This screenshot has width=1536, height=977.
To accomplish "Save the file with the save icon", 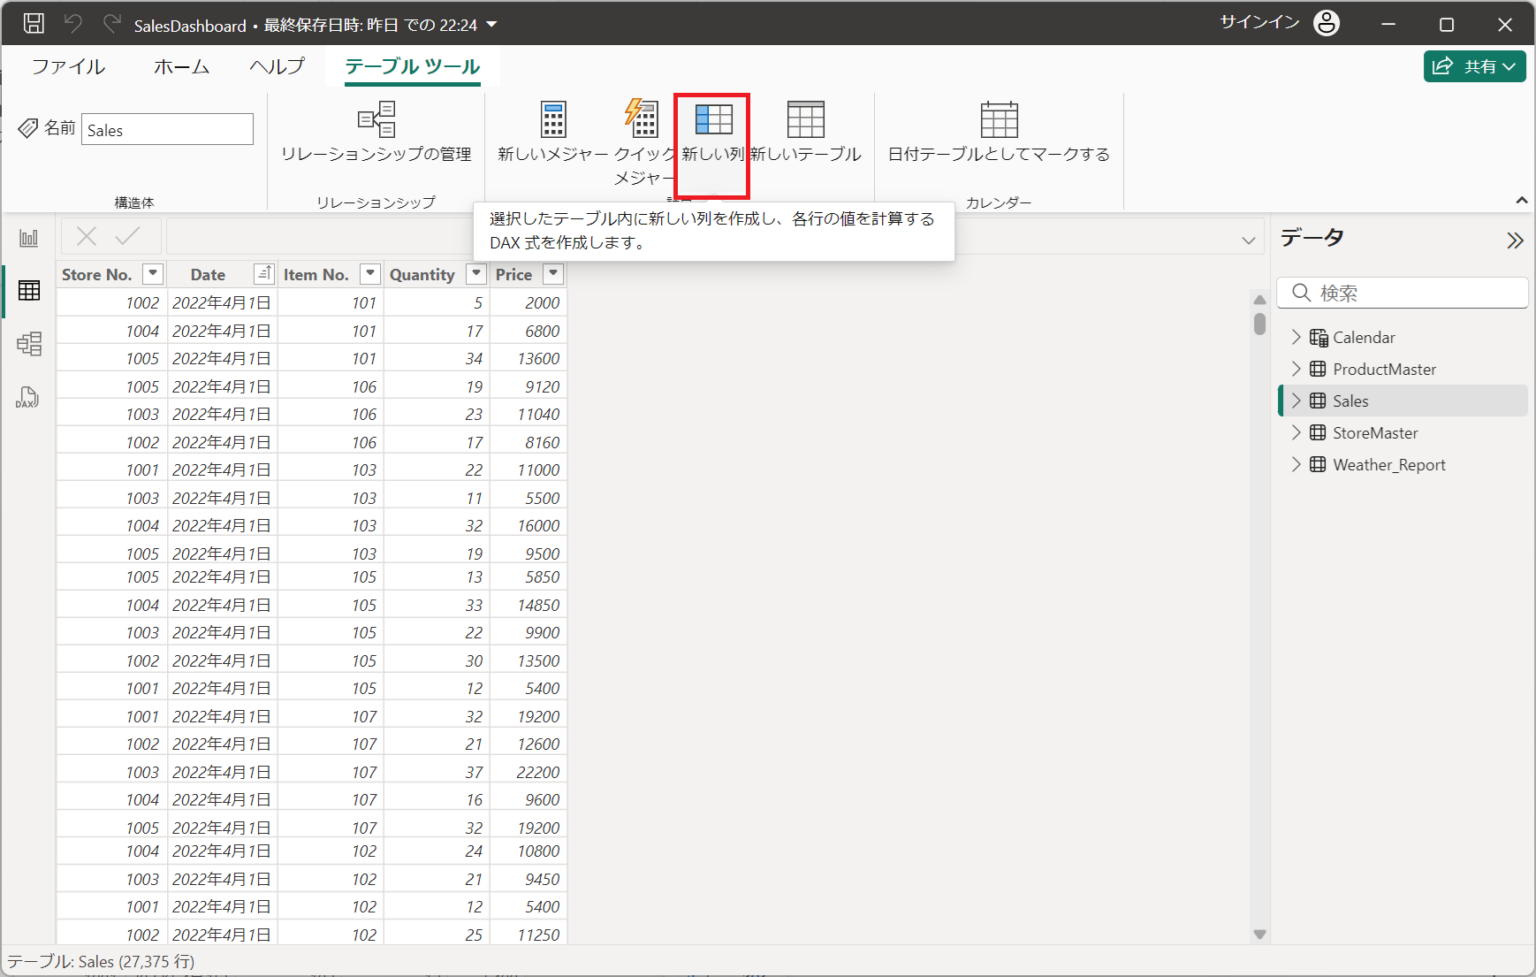I will (x=33, y=24).
